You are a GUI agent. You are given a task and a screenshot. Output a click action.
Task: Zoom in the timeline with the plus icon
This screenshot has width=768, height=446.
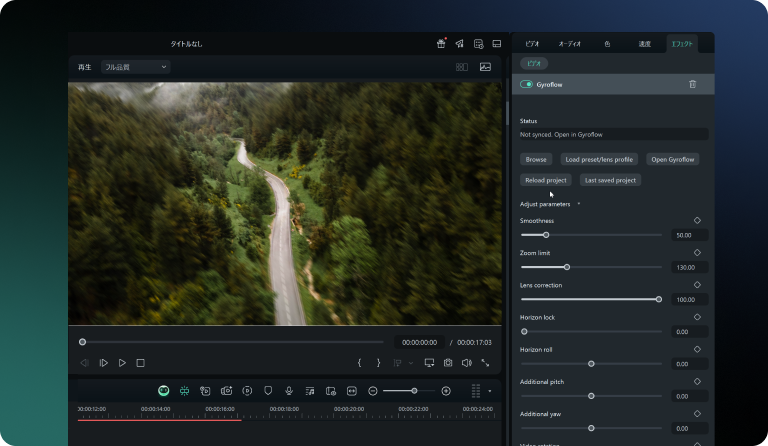click(446, 391)
